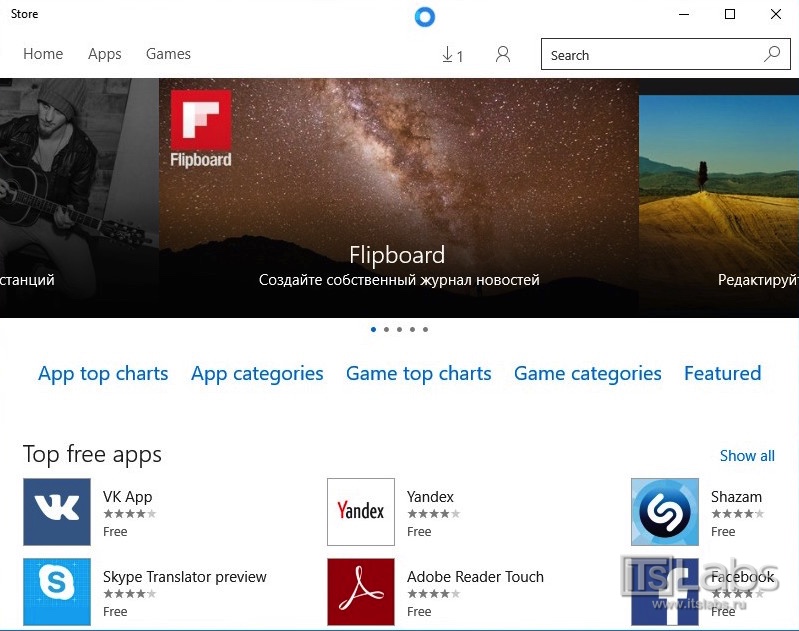
Task: Select the second carousel page dot
Action: tap(386, 329)
